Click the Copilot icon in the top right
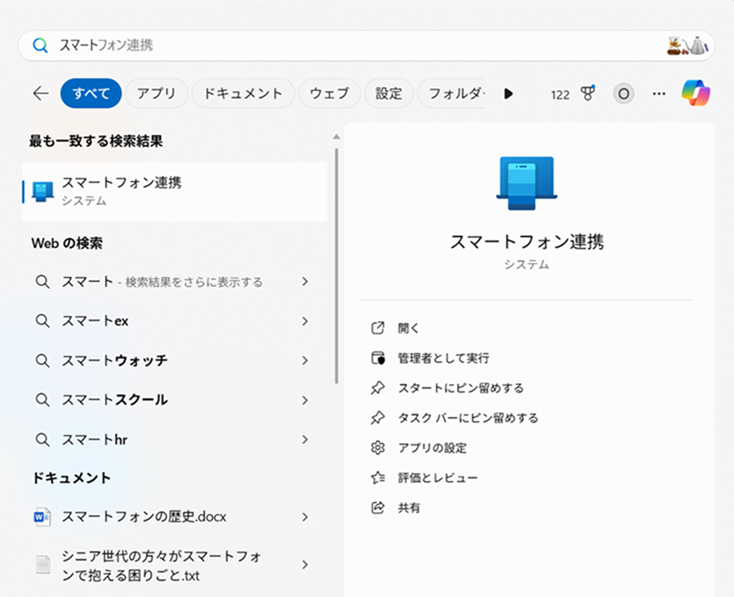This screenshot has width=734, height=597. pos(696,93)
